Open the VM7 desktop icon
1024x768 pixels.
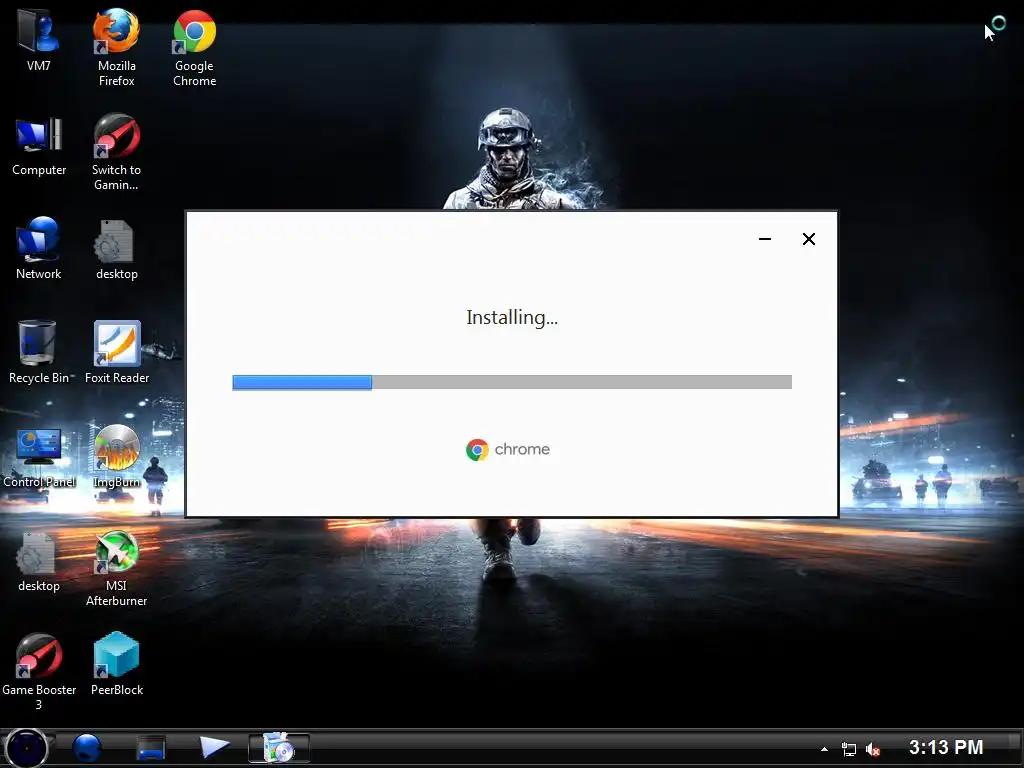(x=38, y=39)
